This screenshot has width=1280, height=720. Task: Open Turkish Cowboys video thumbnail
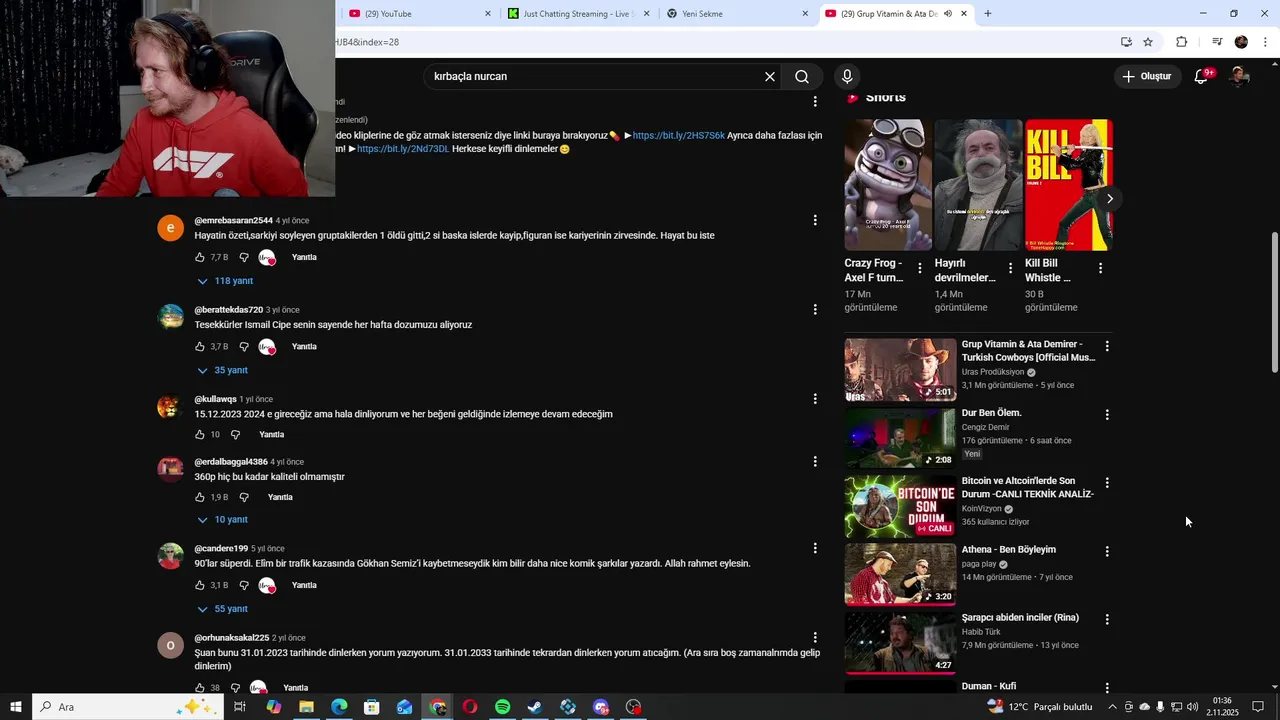900,370
